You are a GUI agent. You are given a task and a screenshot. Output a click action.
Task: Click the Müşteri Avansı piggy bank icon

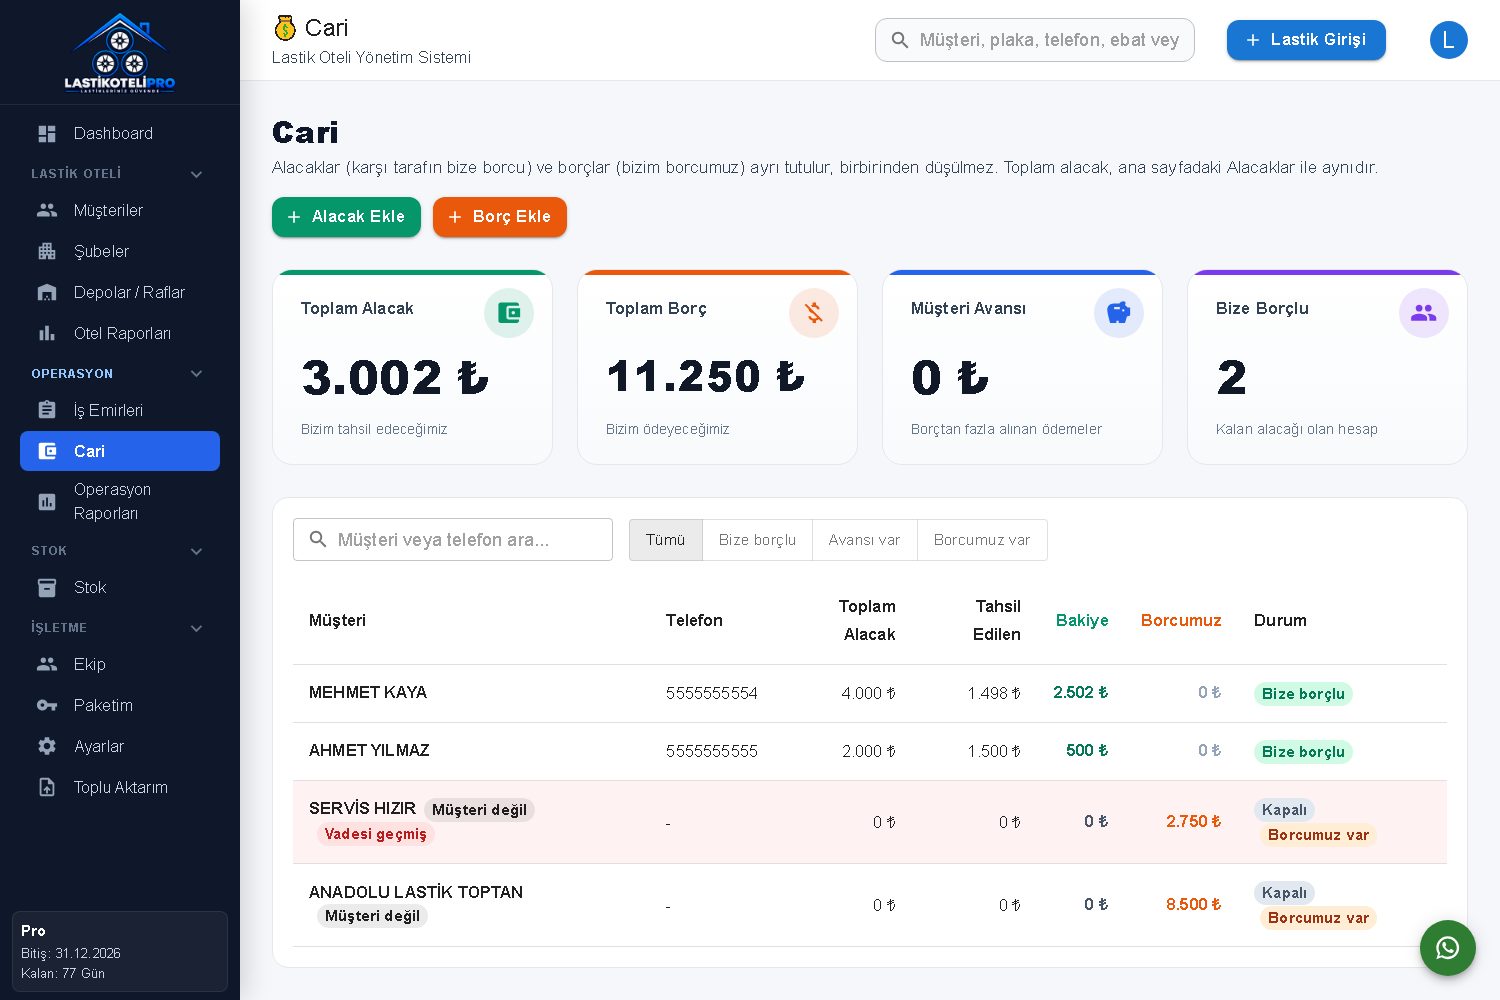[1119, 313]
